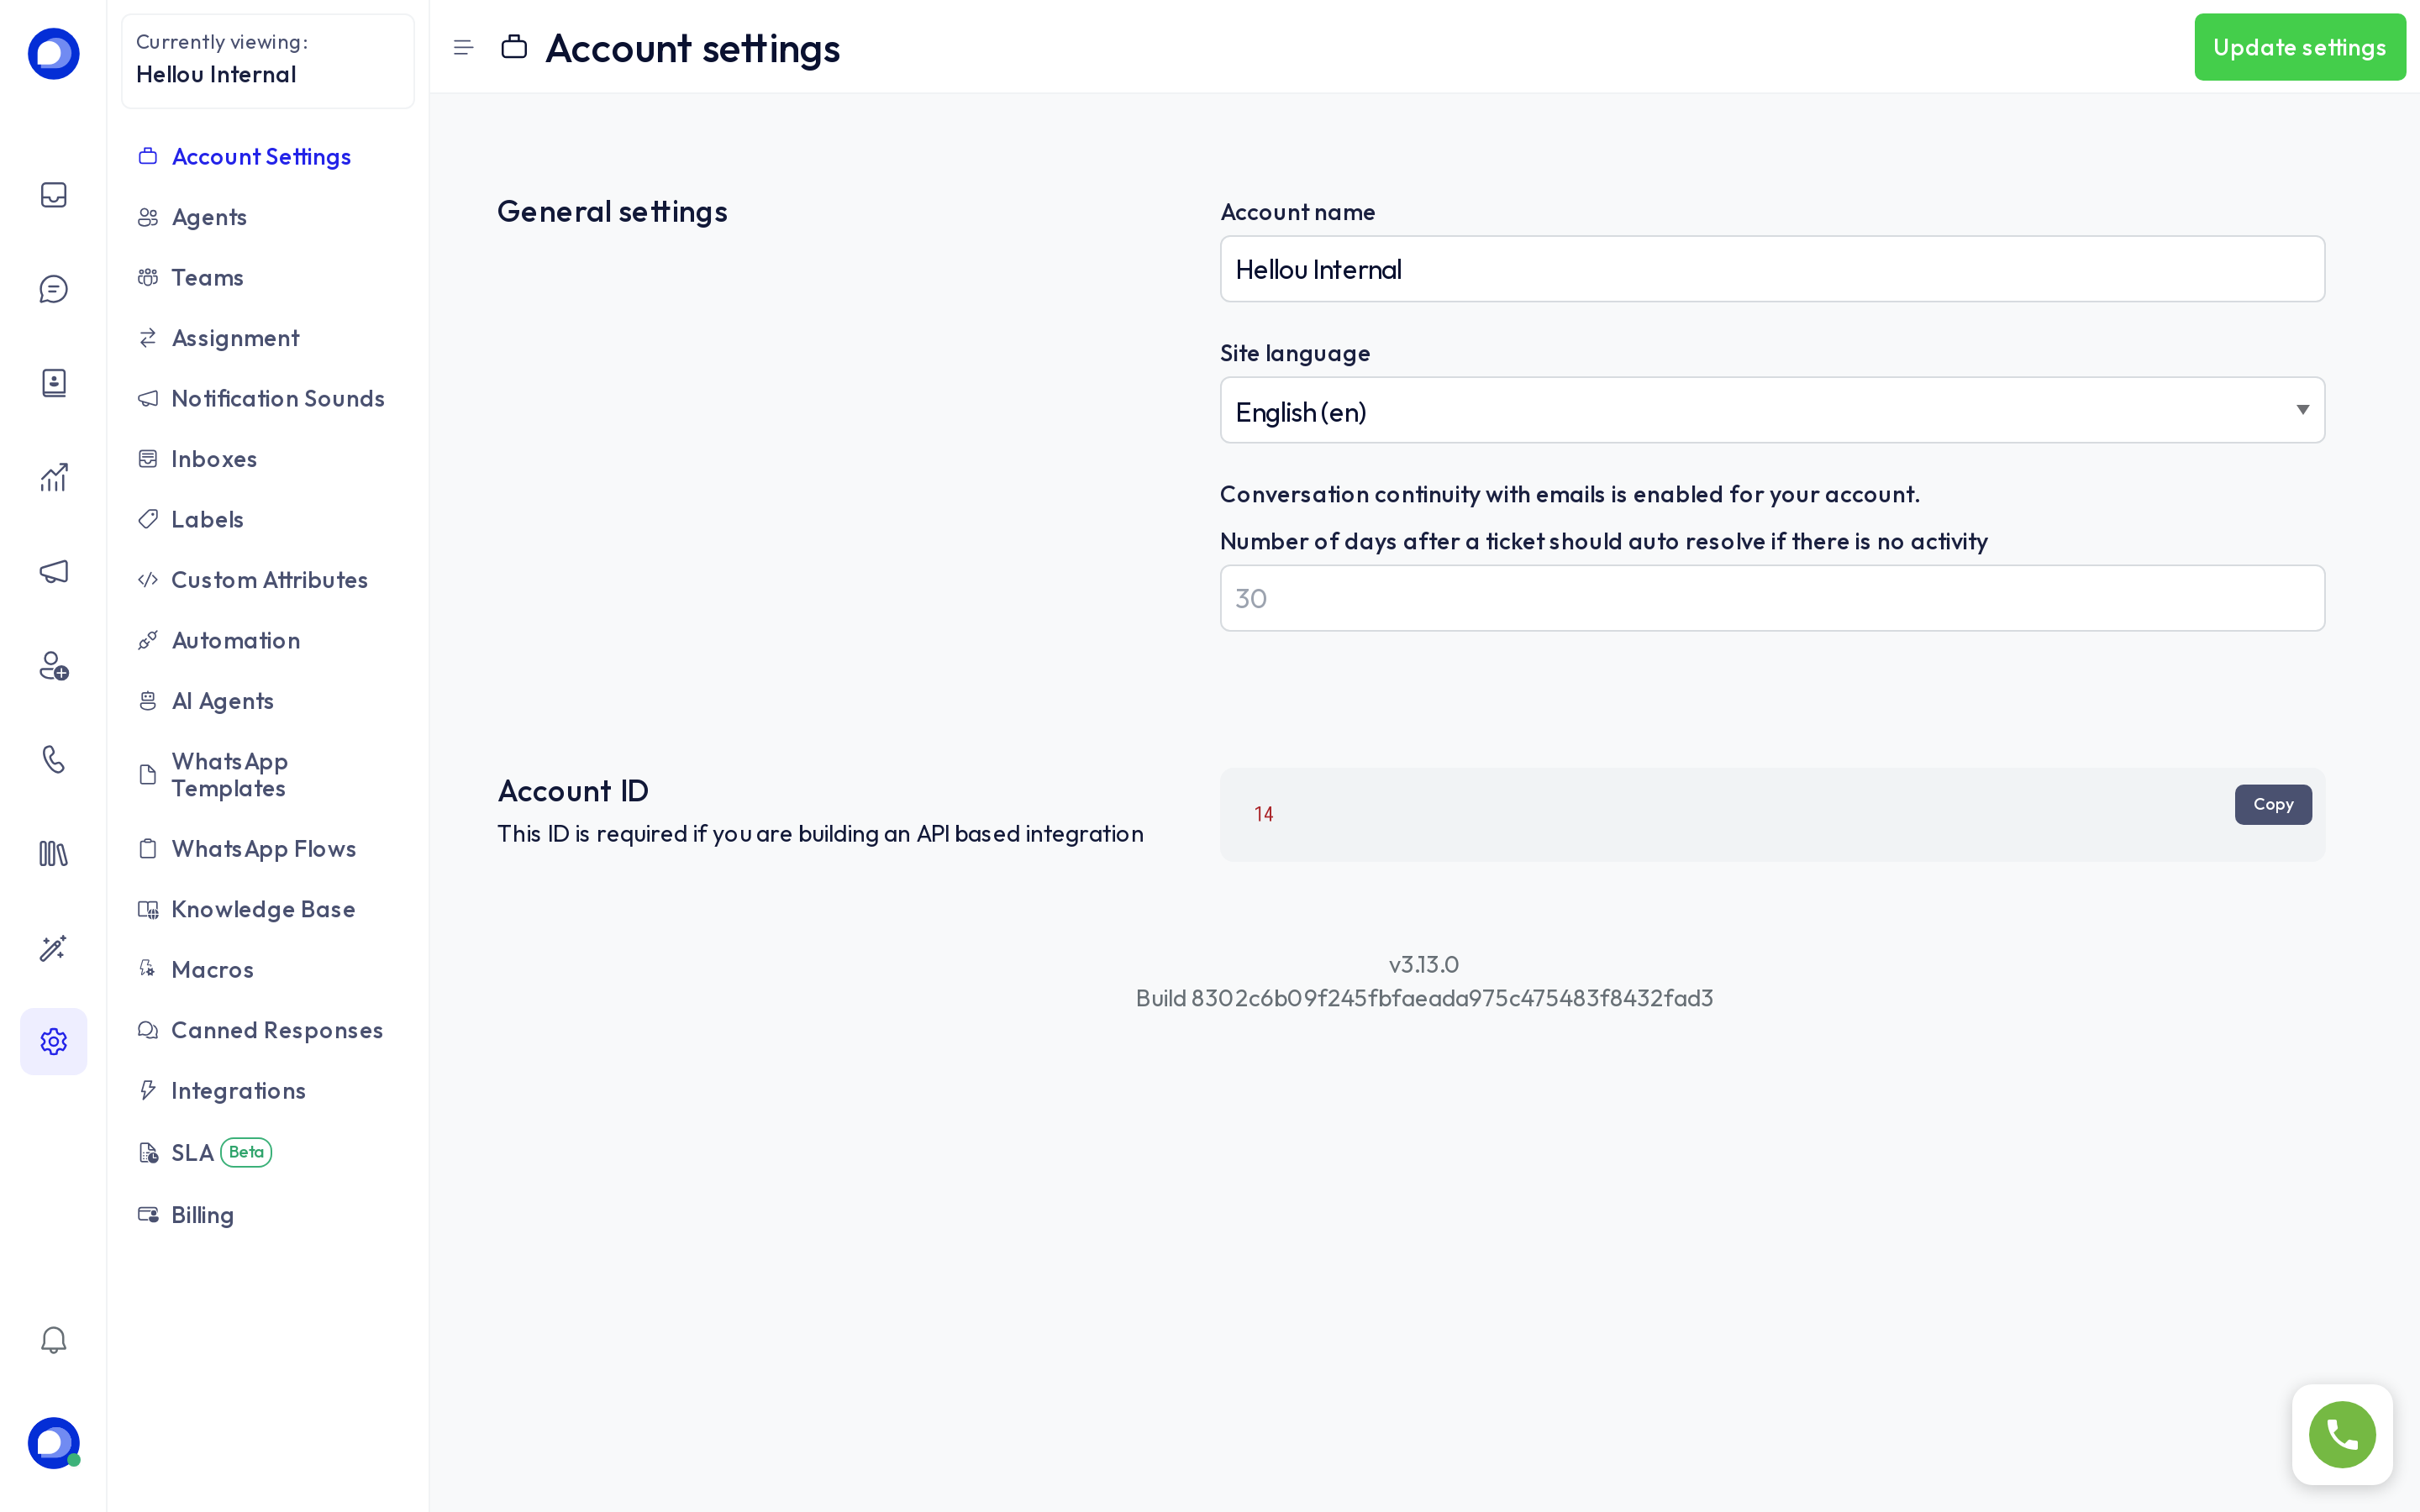Click the Update settings button
The height and width of the screenshot is (1512, 2420).
pyautogui.click(x=2299, y=47)
